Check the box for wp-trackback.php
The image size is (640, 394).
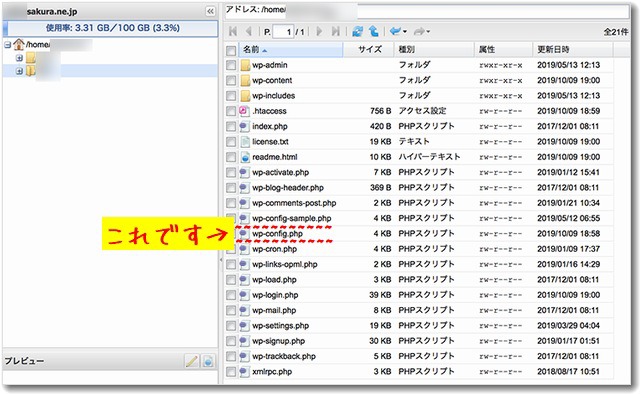[231, 356]
